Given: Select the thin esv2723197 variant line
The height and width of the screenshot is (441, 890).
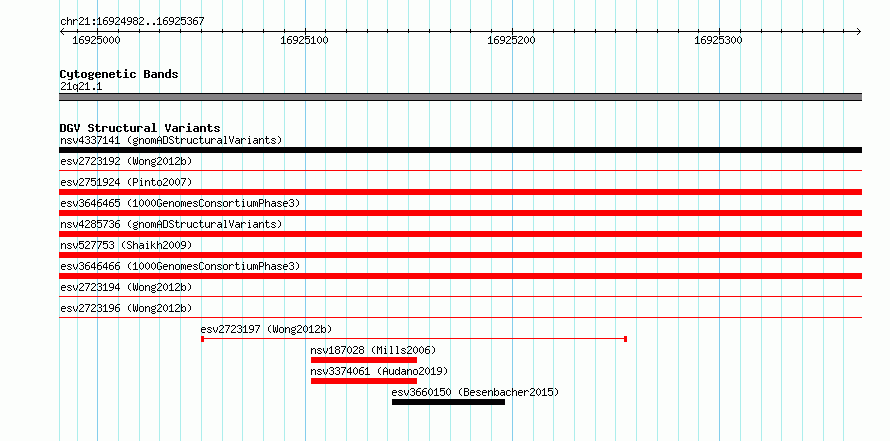Looking at the screenshot, I should pyautogui.click(x=414, y=339).
